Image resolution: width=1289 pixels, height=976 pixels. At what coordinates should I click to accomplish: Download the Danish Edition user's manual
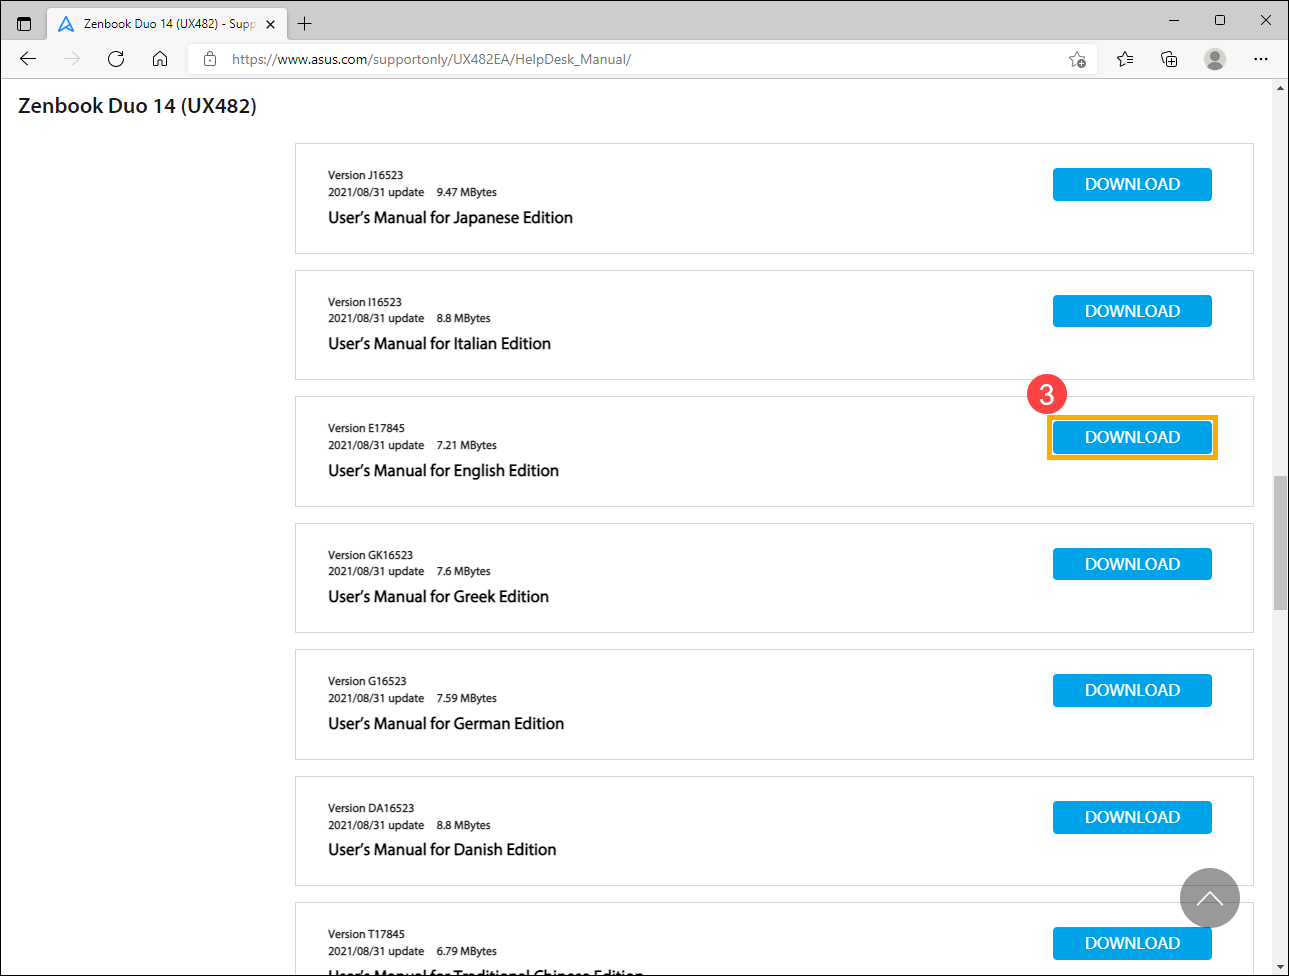1132,817
